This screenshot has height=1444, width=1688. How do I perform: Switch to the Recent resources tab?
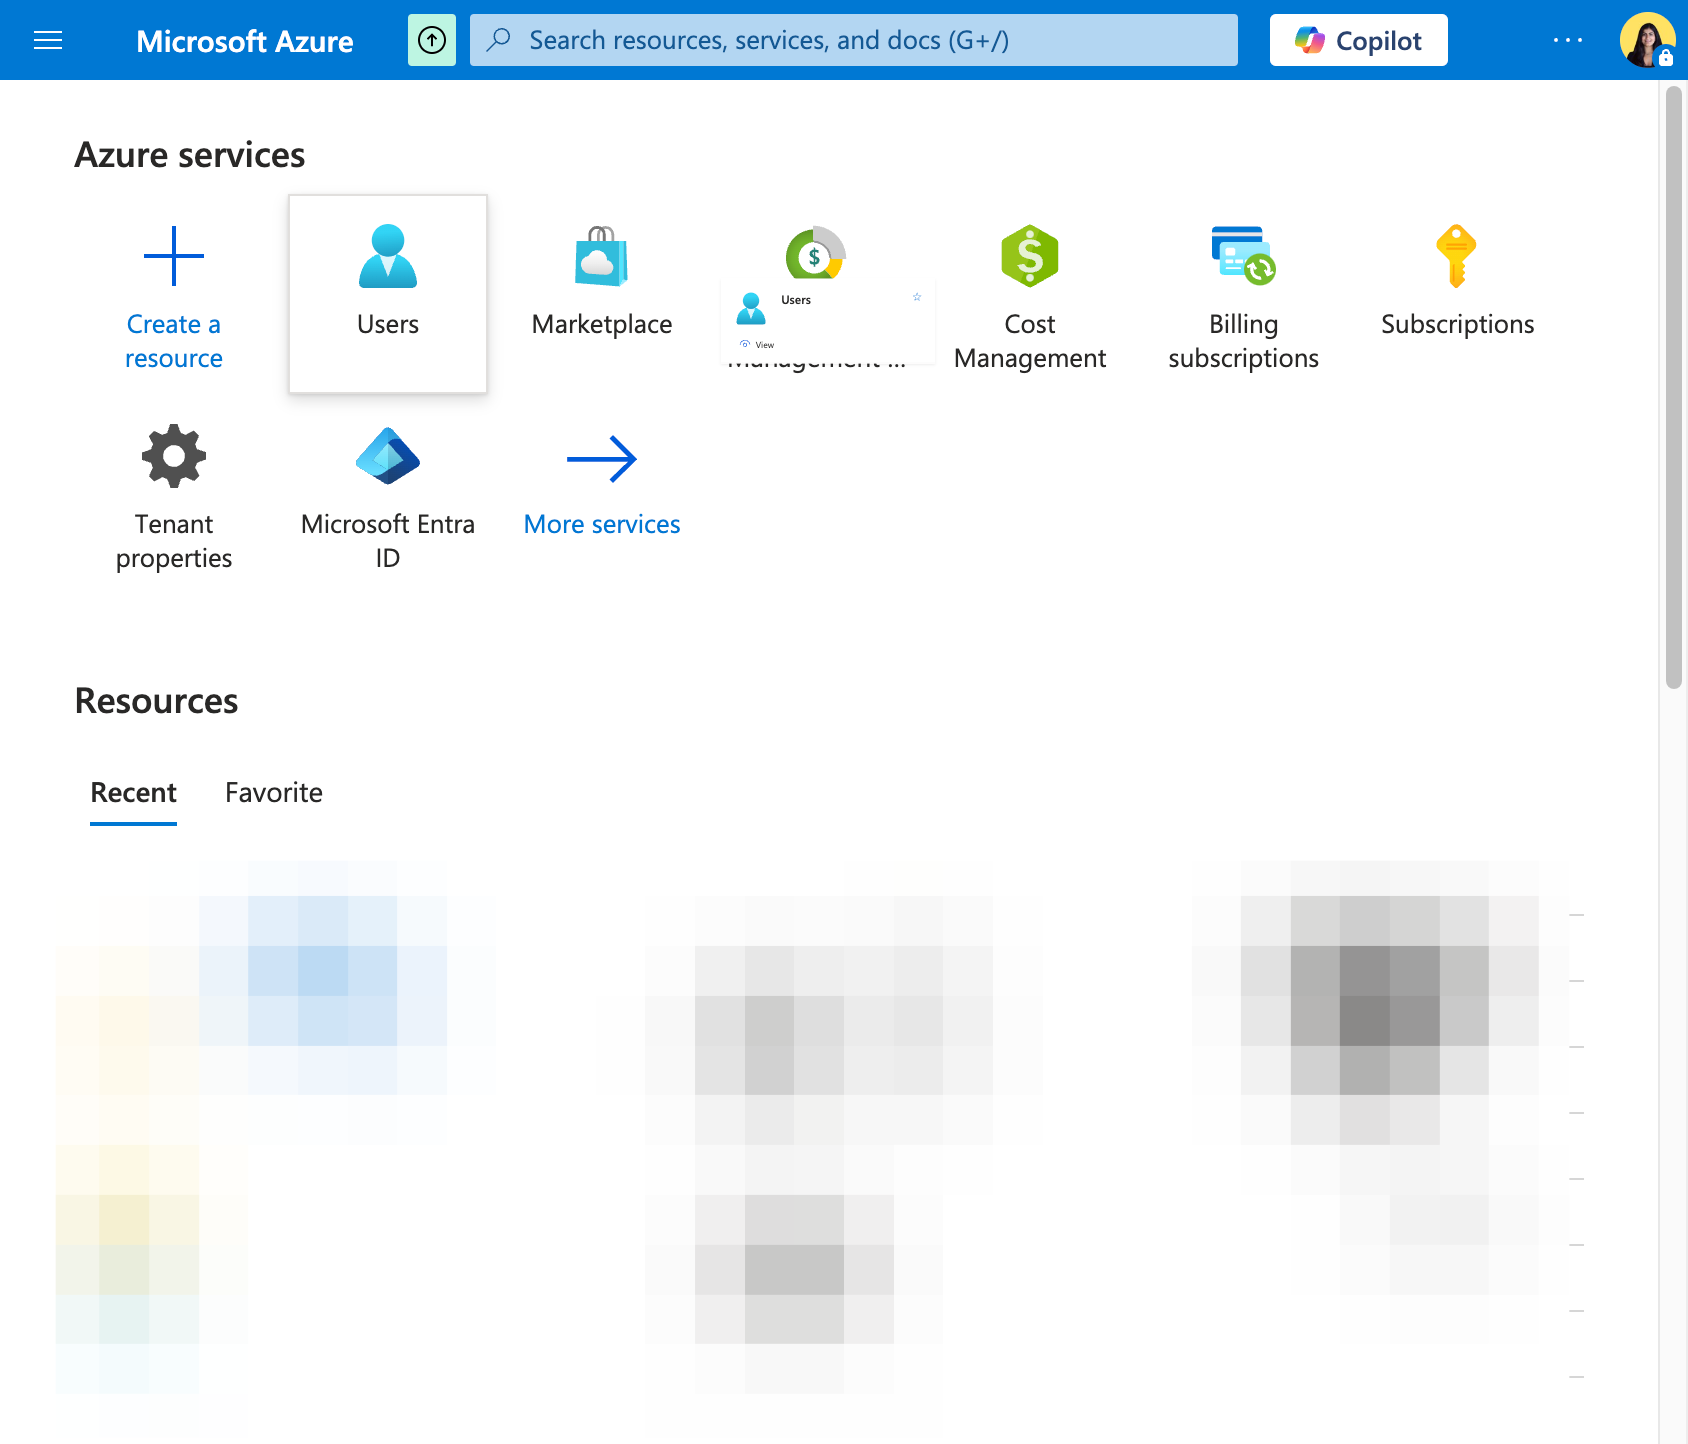pos(133,792)
